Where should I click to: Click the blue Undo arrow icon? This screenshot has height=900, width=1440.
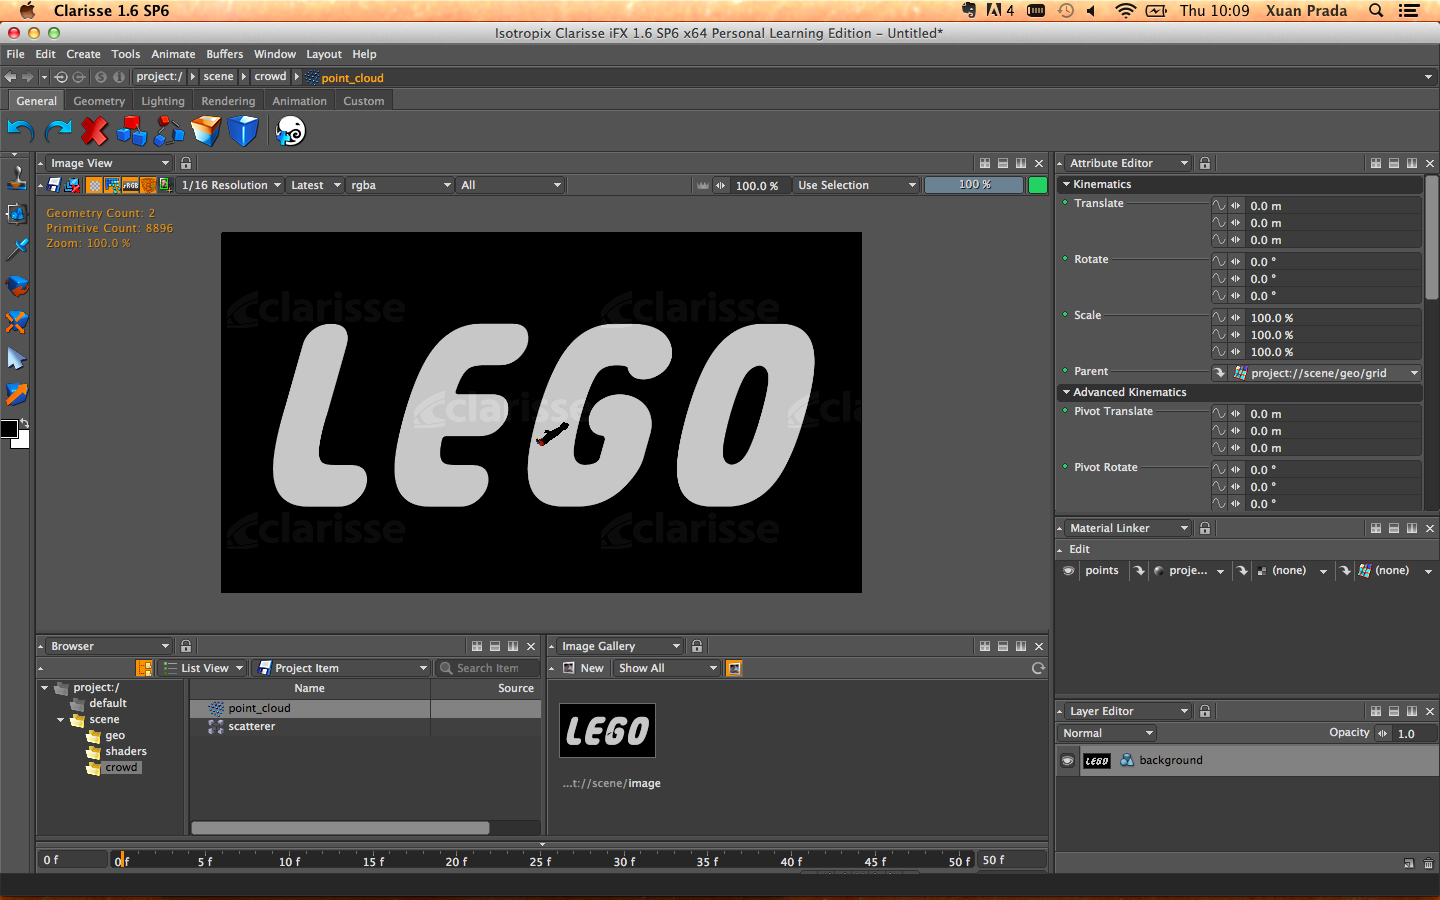pyautogui.click(x=21, y=131)
